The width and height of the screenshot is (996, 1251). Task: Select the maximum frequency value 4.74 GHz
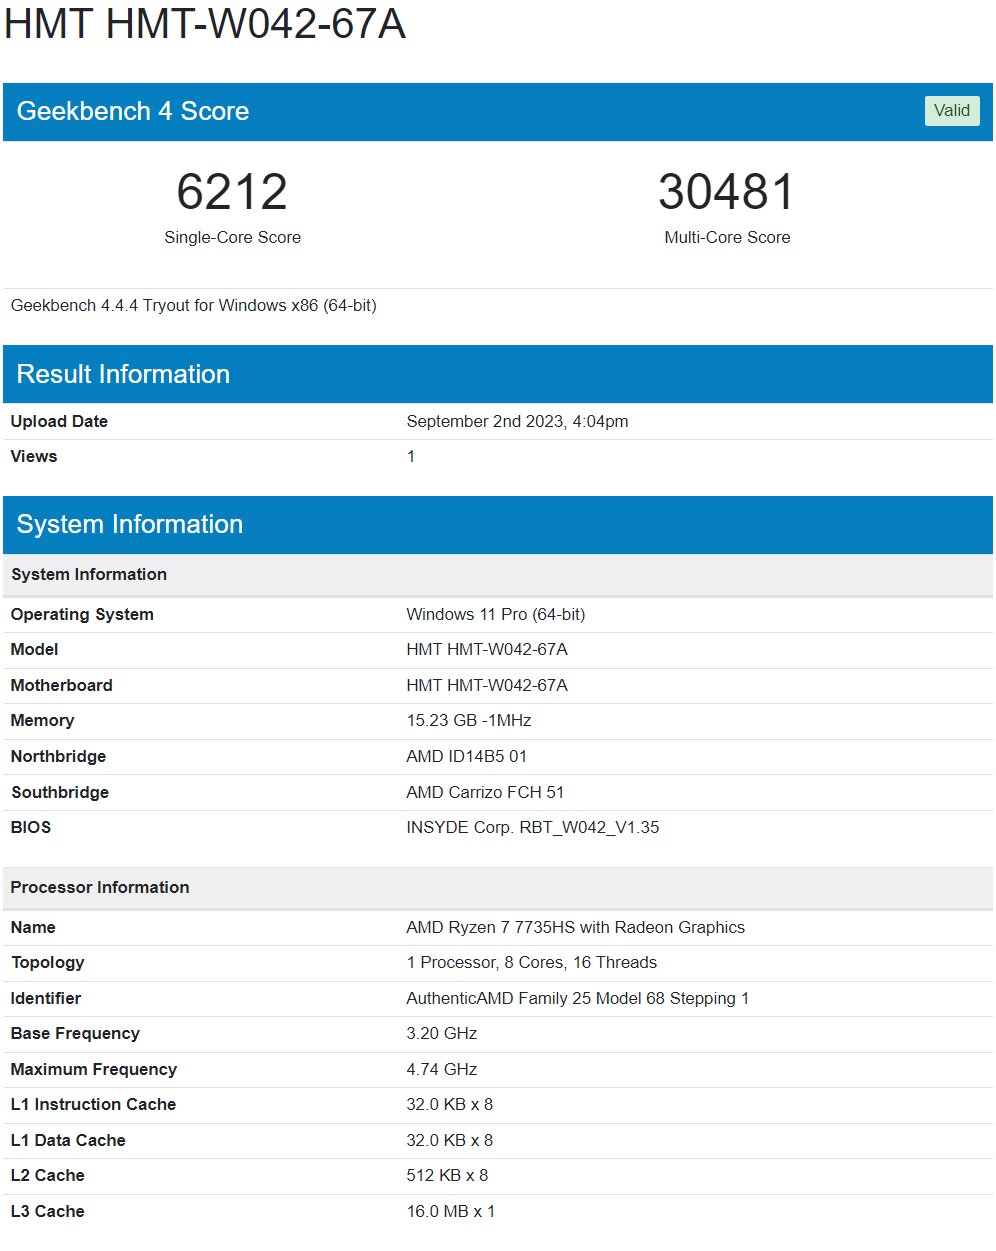pyautogui.click(x=442, y=1069)
